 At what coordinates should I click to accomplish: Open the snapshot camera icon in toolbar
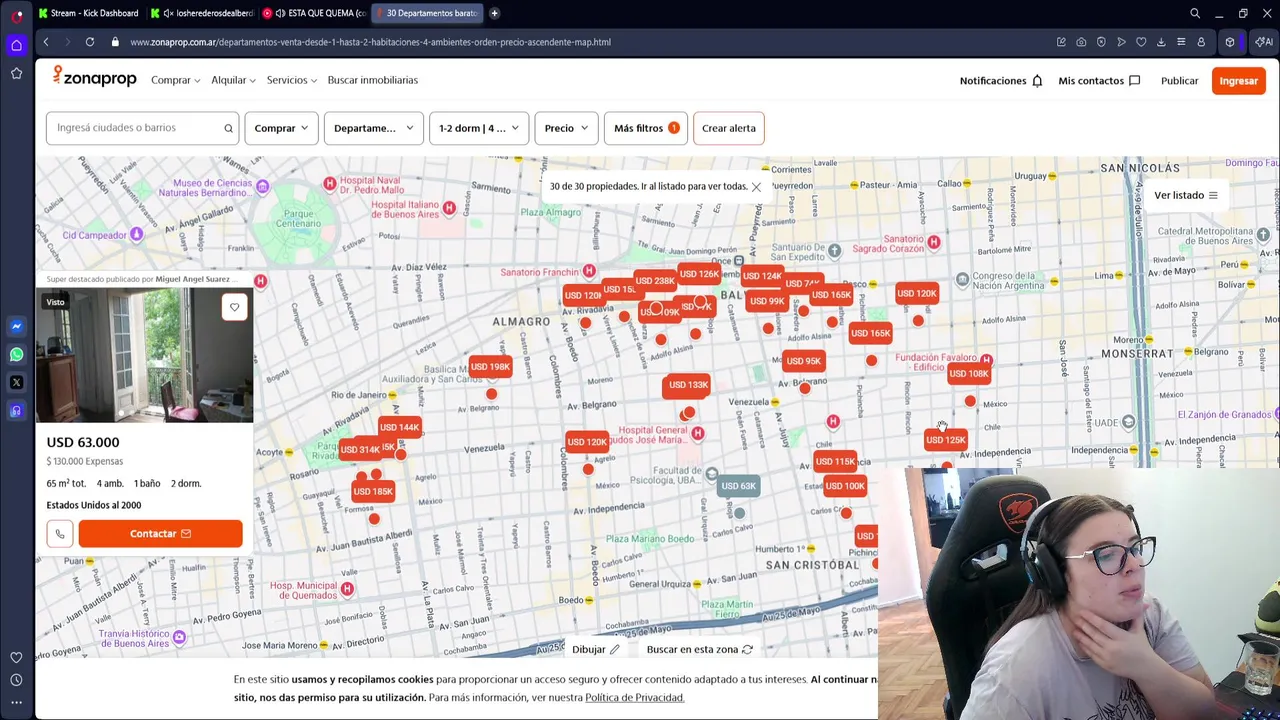1081,42
